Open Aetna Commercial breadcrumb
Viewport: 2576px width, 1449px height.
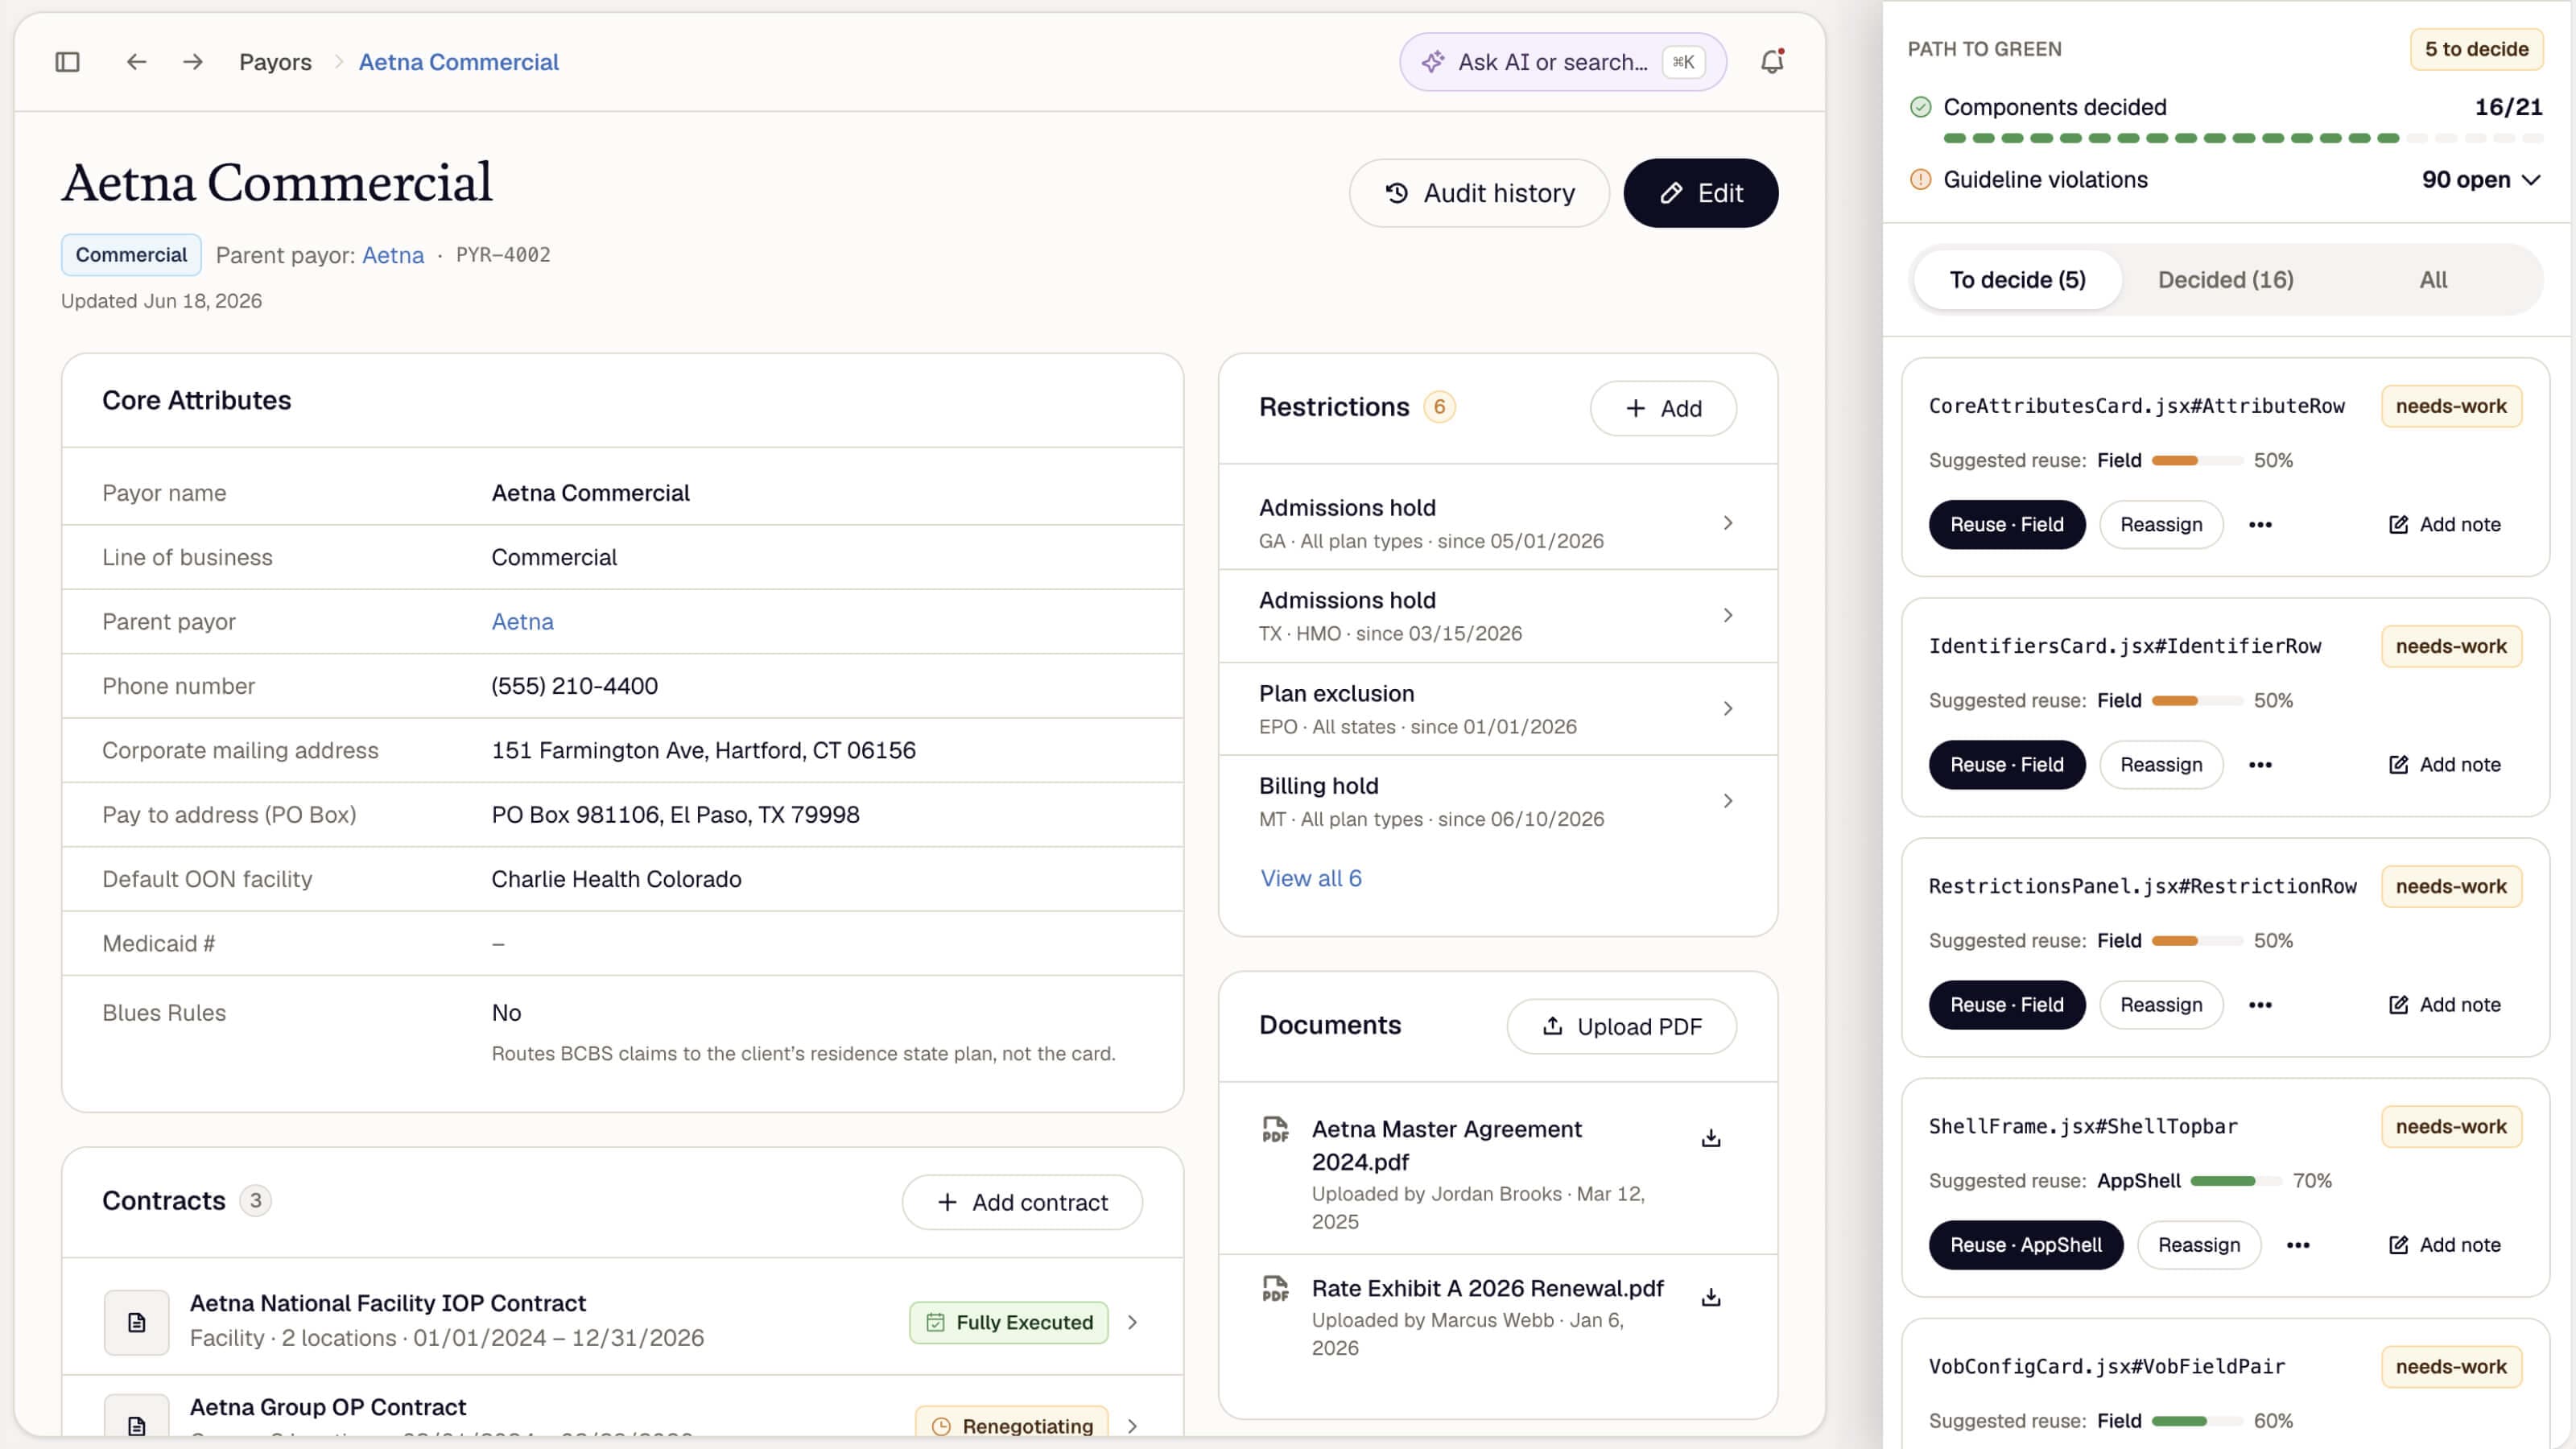coord(458,62)
